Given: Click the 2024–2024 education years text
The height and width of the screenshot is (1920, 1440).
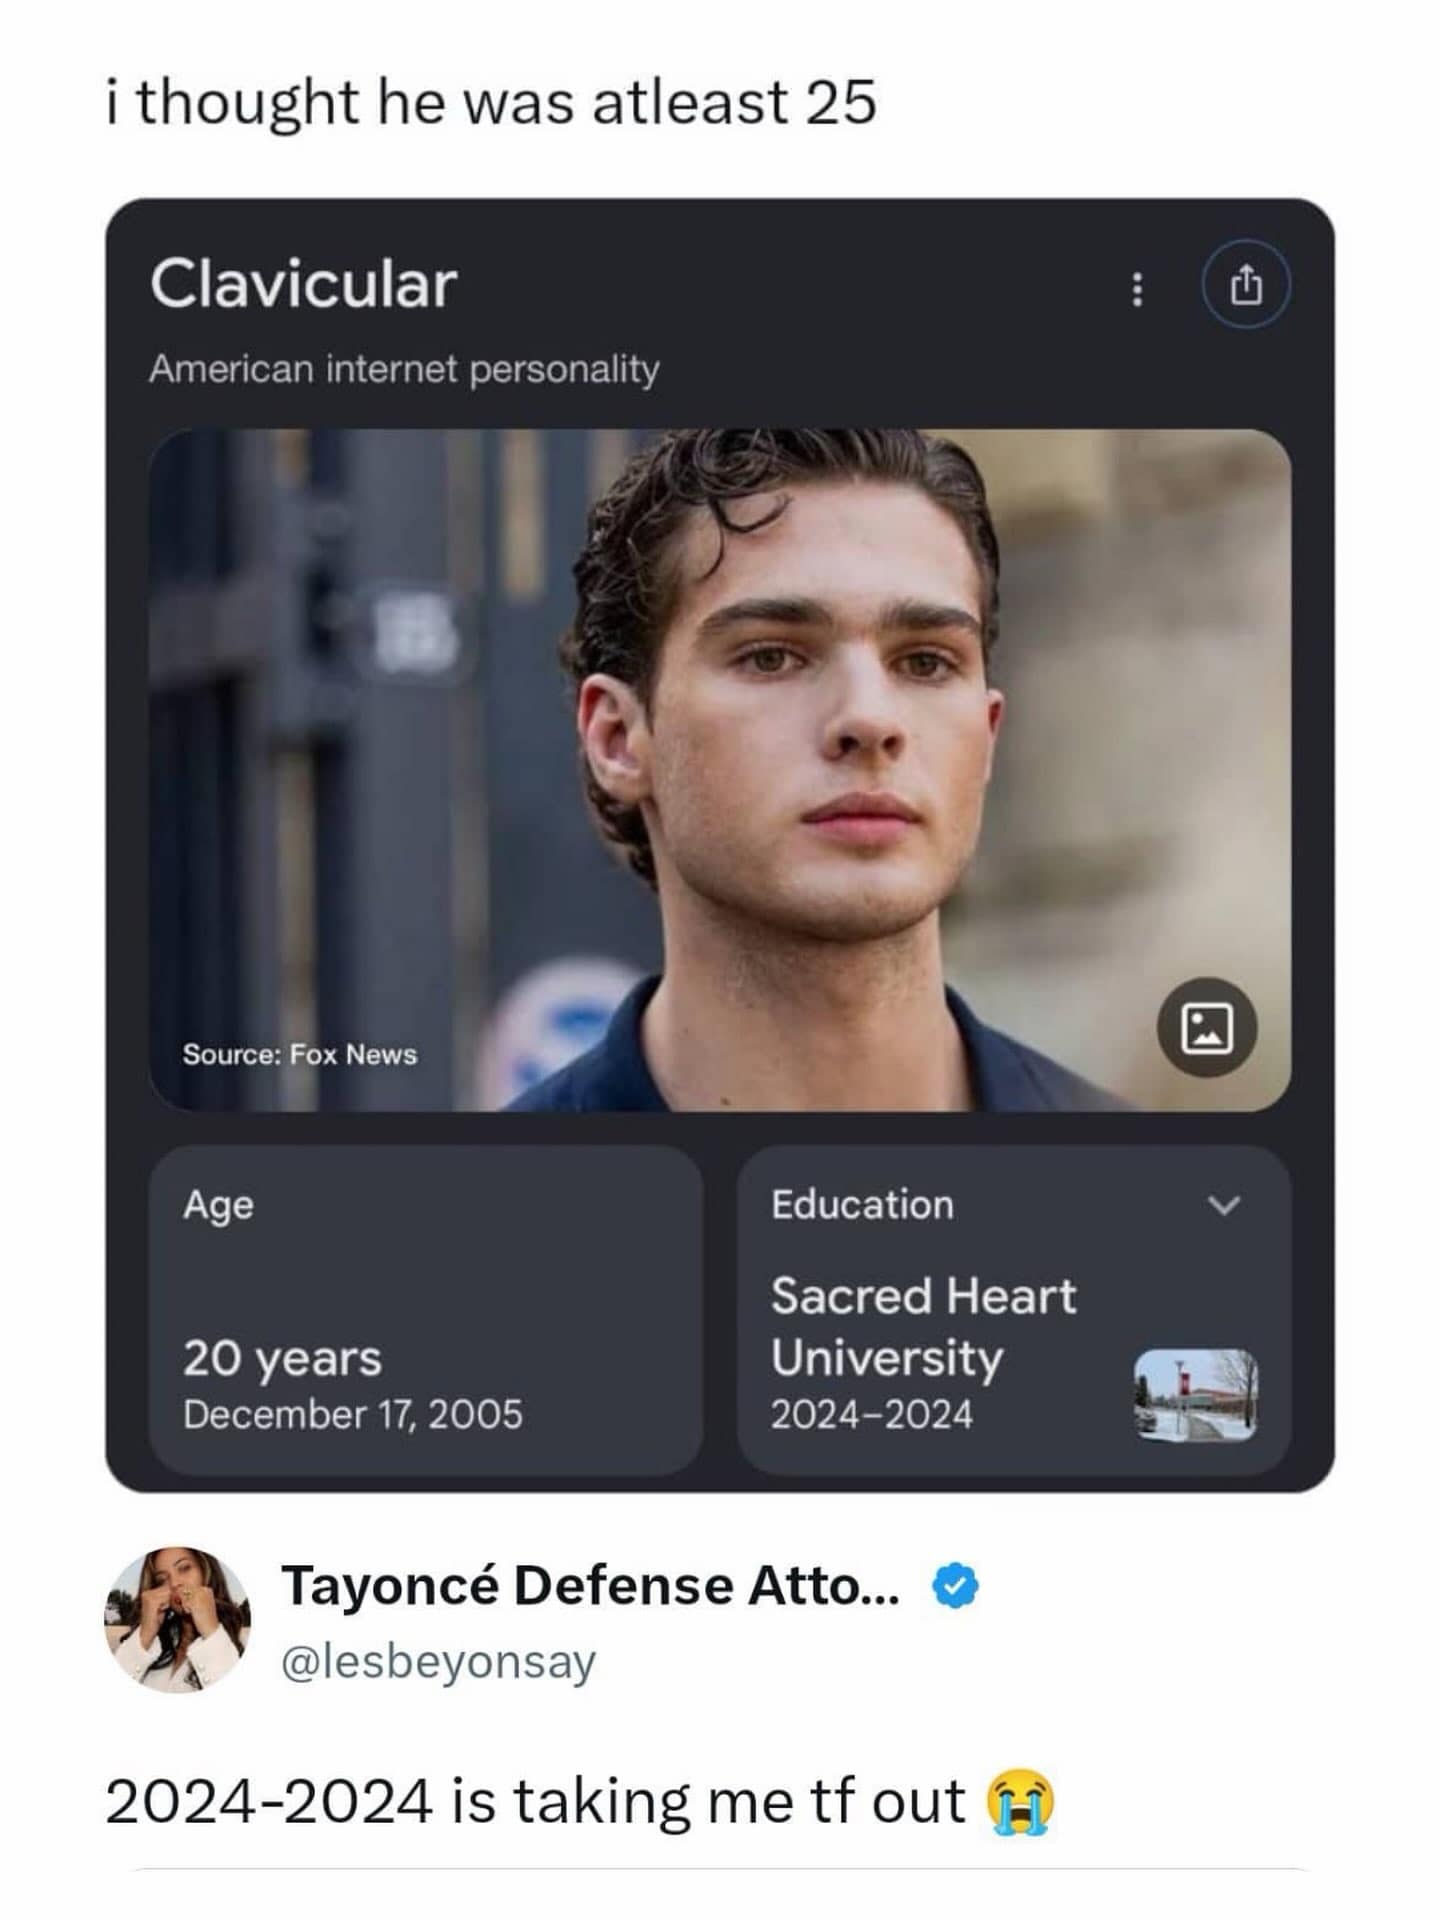Looking at the screenshot, I should point(871,1414).
